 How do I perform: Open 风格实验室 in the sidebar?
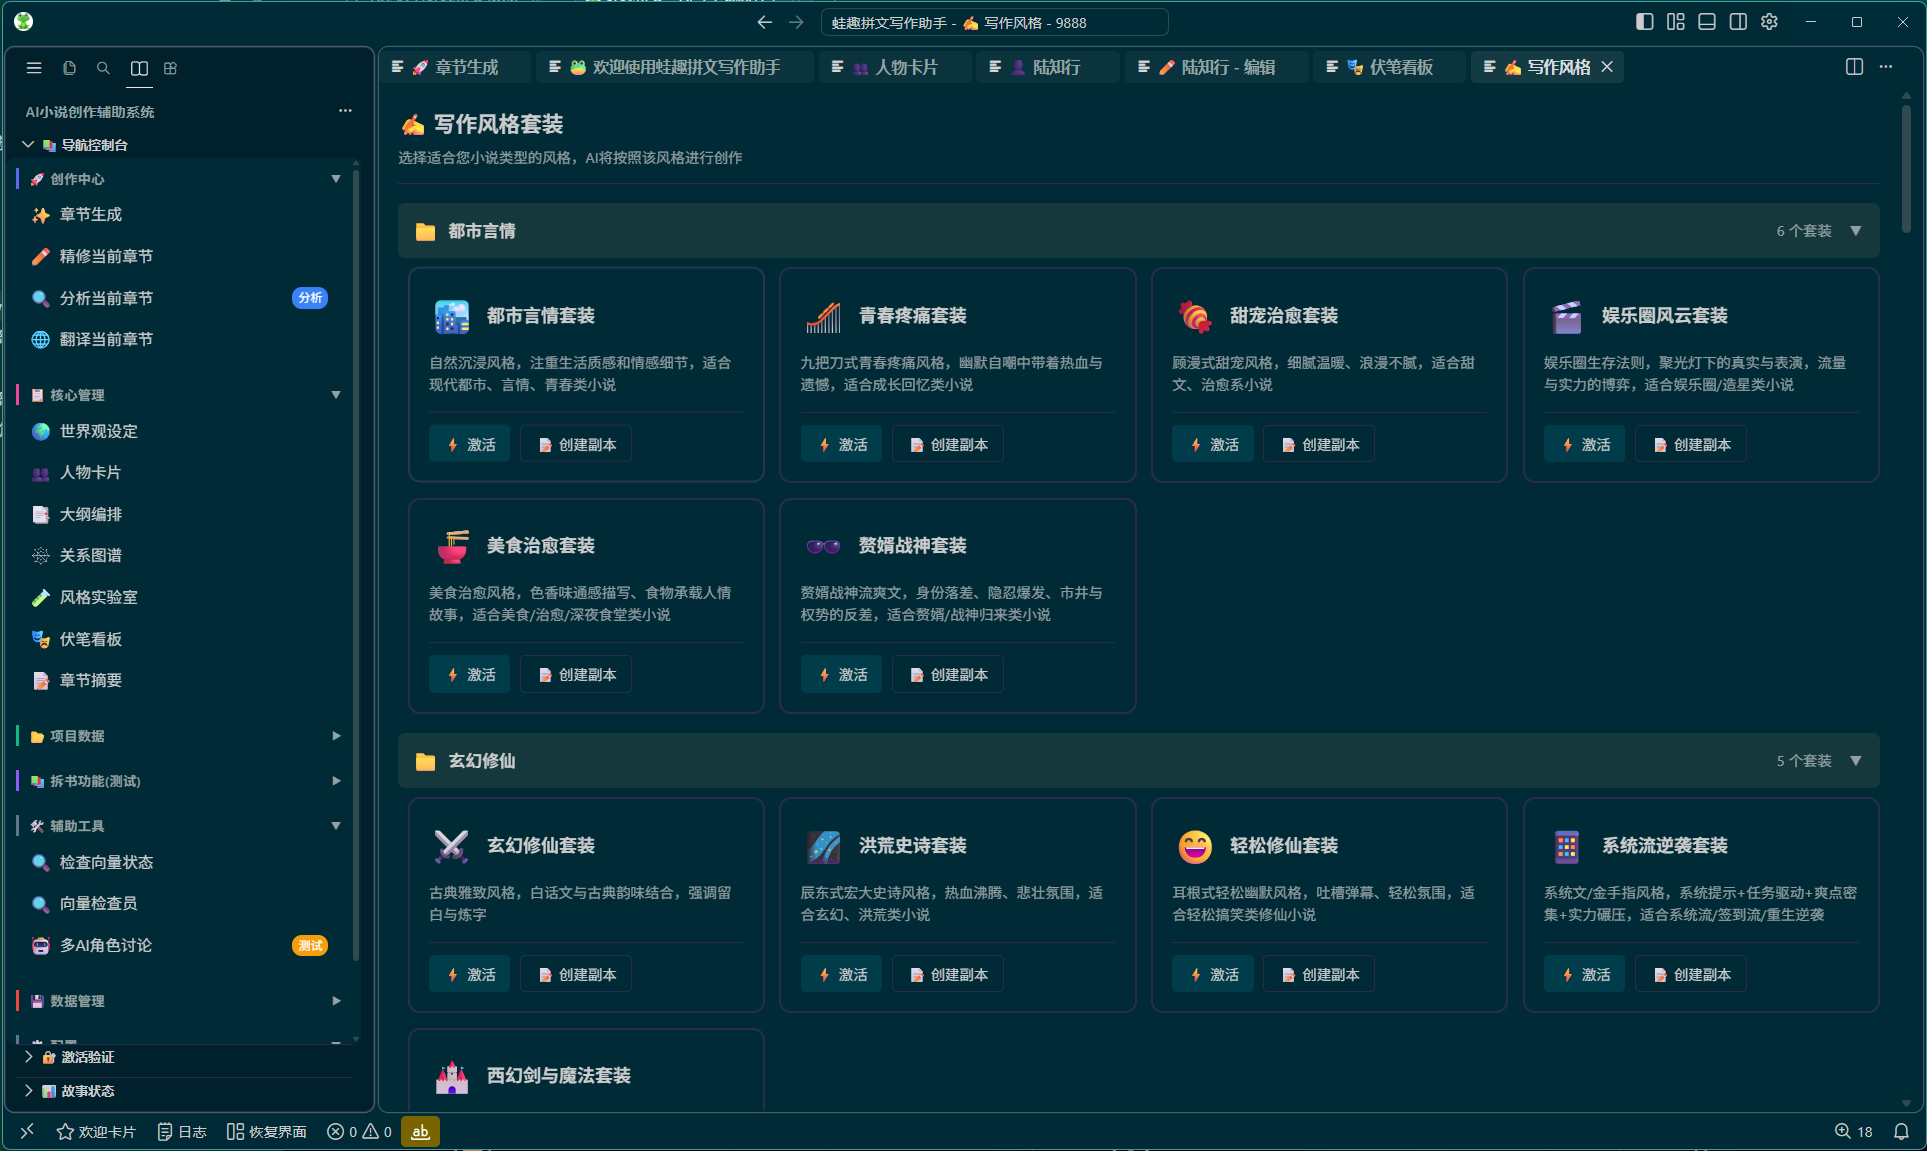click(x=179, y=598)
